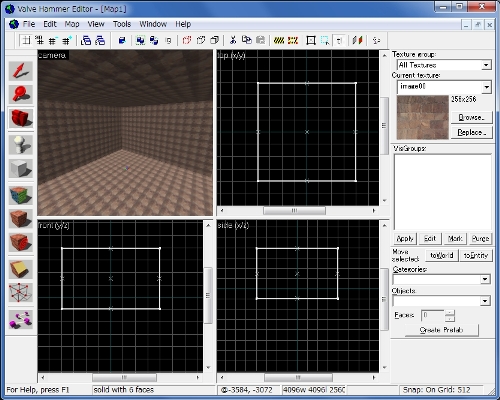This screenshot has height=400, width=500.
Task: Toggle the green and red face alignment icon
Action: [358, 41]
